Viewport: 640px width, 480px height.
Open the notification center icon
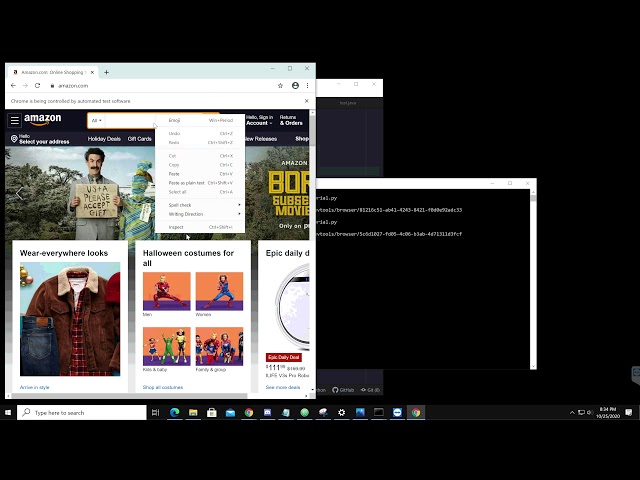pyautogui.click(x=629, y=413)
